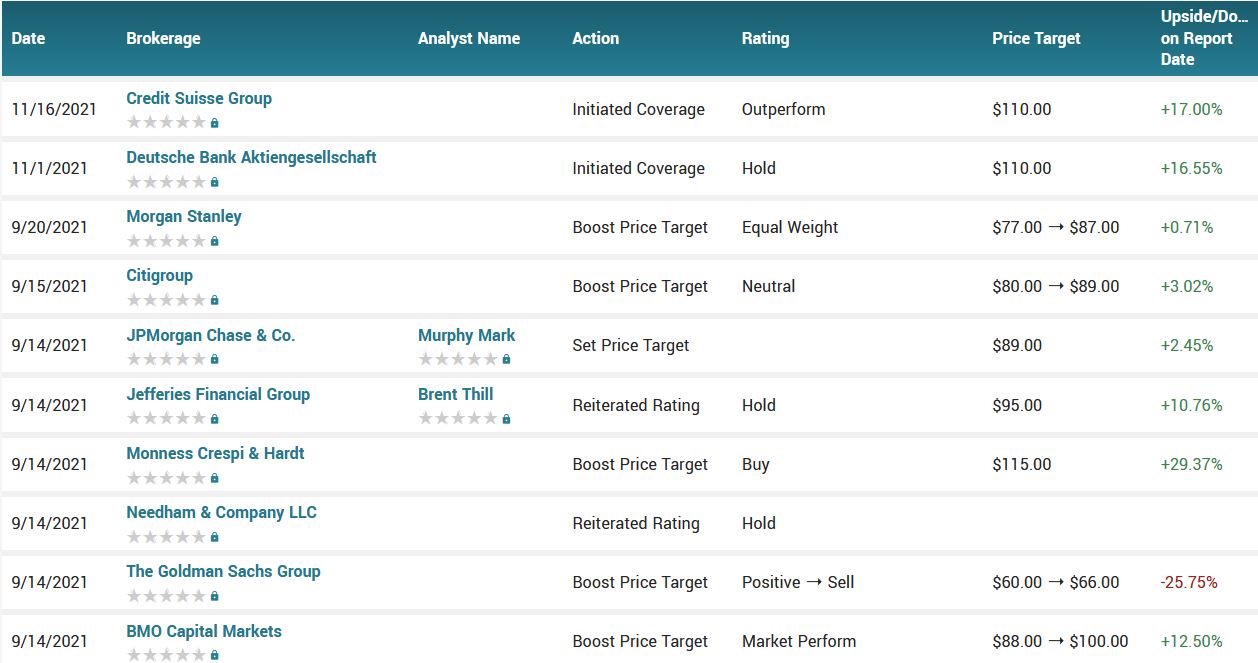Open Needham & Company LLC link
1258x663 pixels.
click(221, 512)
